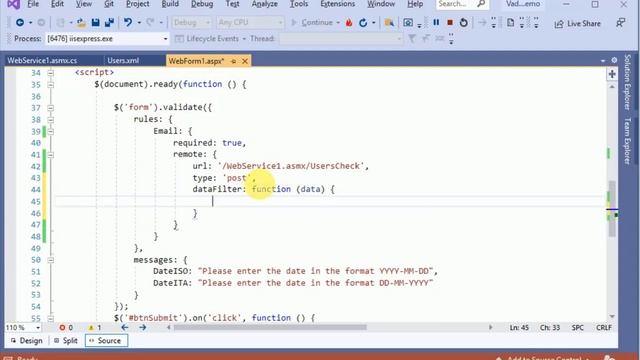Click the Open File folder icon
The height and width of the screenshot is (360, 640).
click(x=81, y=23)
